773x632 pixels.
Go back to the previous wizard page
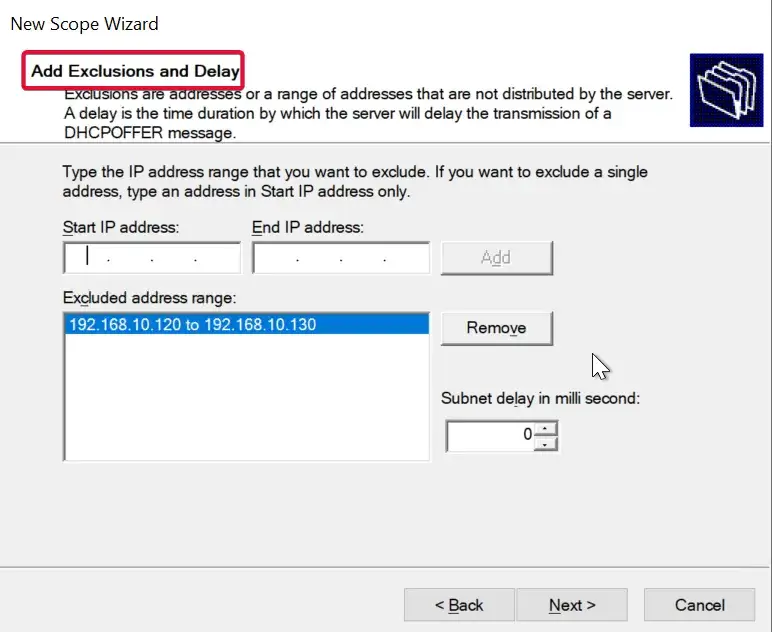point(459,605)
